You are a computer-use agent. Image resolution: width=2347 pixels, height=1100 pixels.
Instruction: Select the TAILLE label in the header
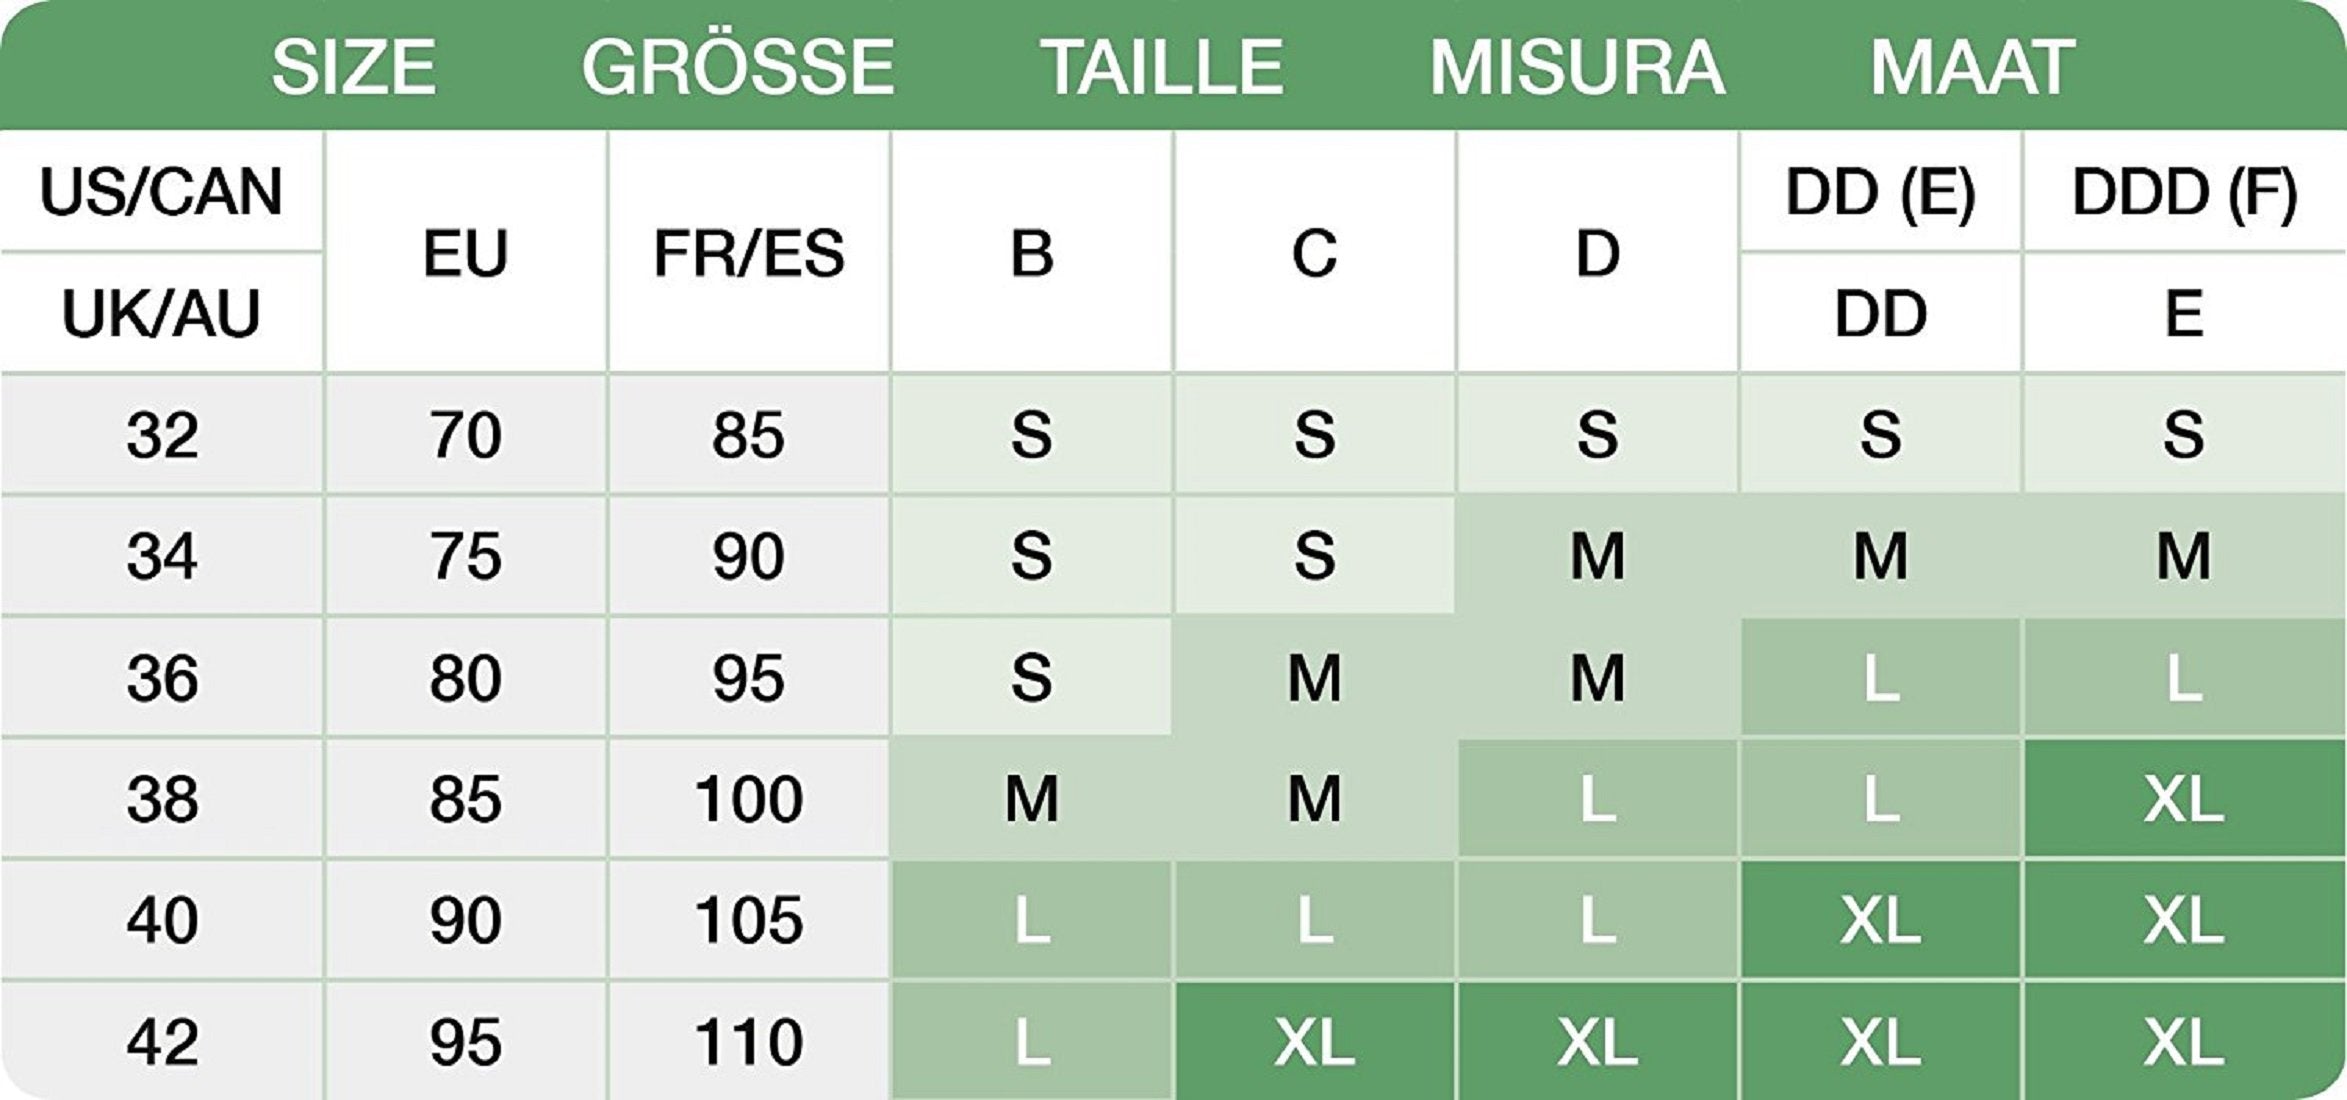[x=1162, y=67]
